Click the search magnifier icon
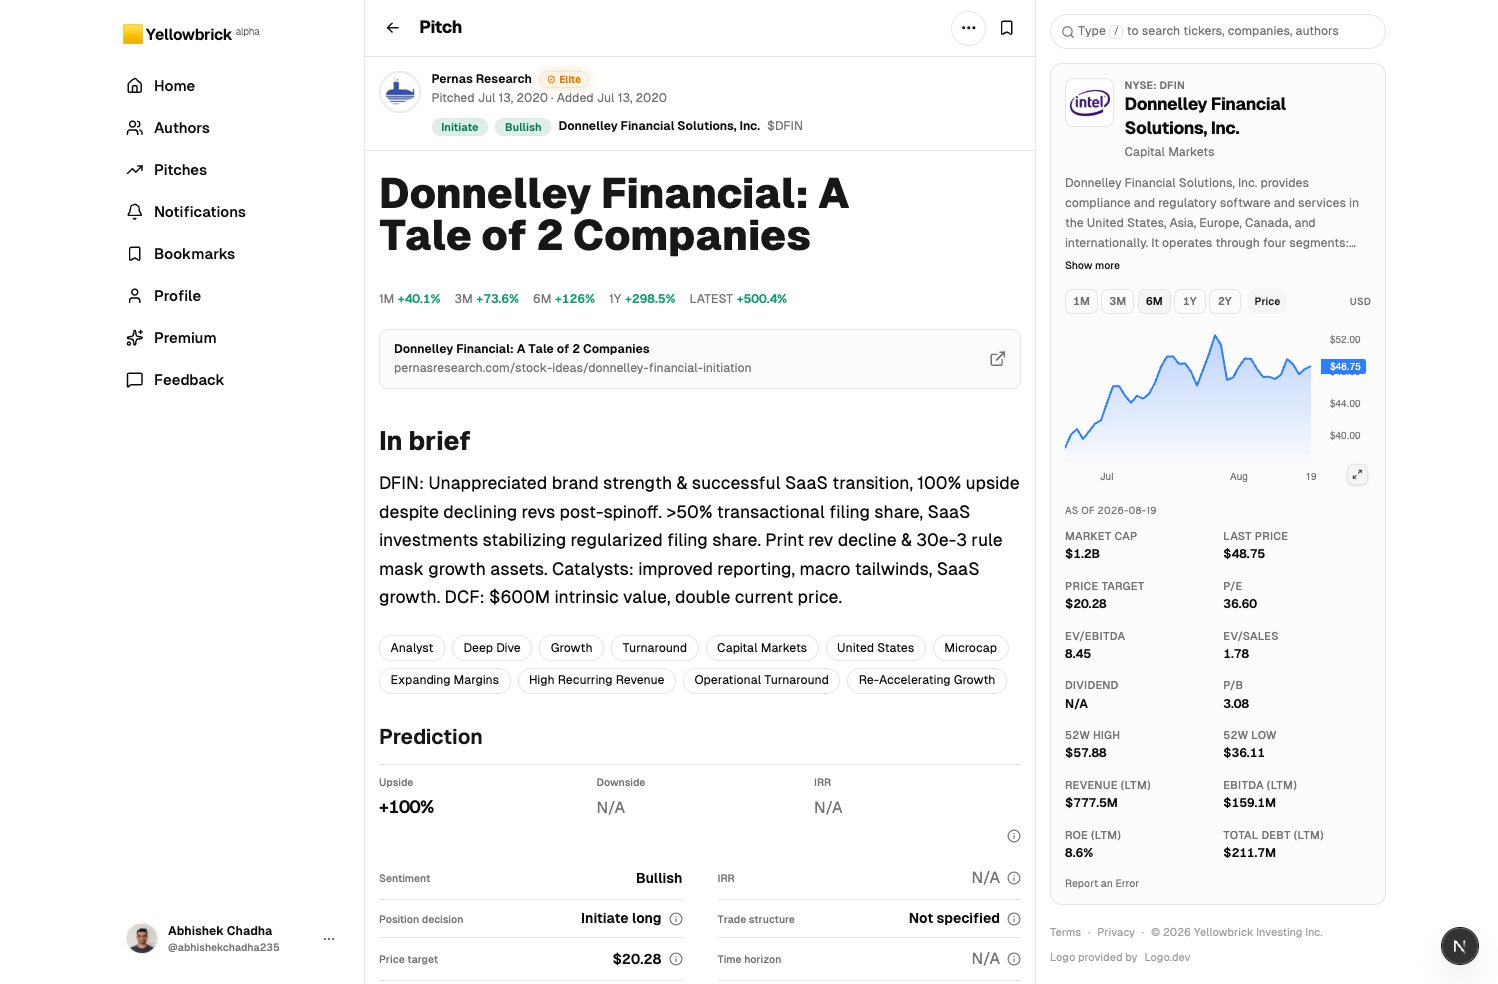Image resolution: width=1498 pixels, height=984 pixels. pyautogui.click(x=1068, y=32)
